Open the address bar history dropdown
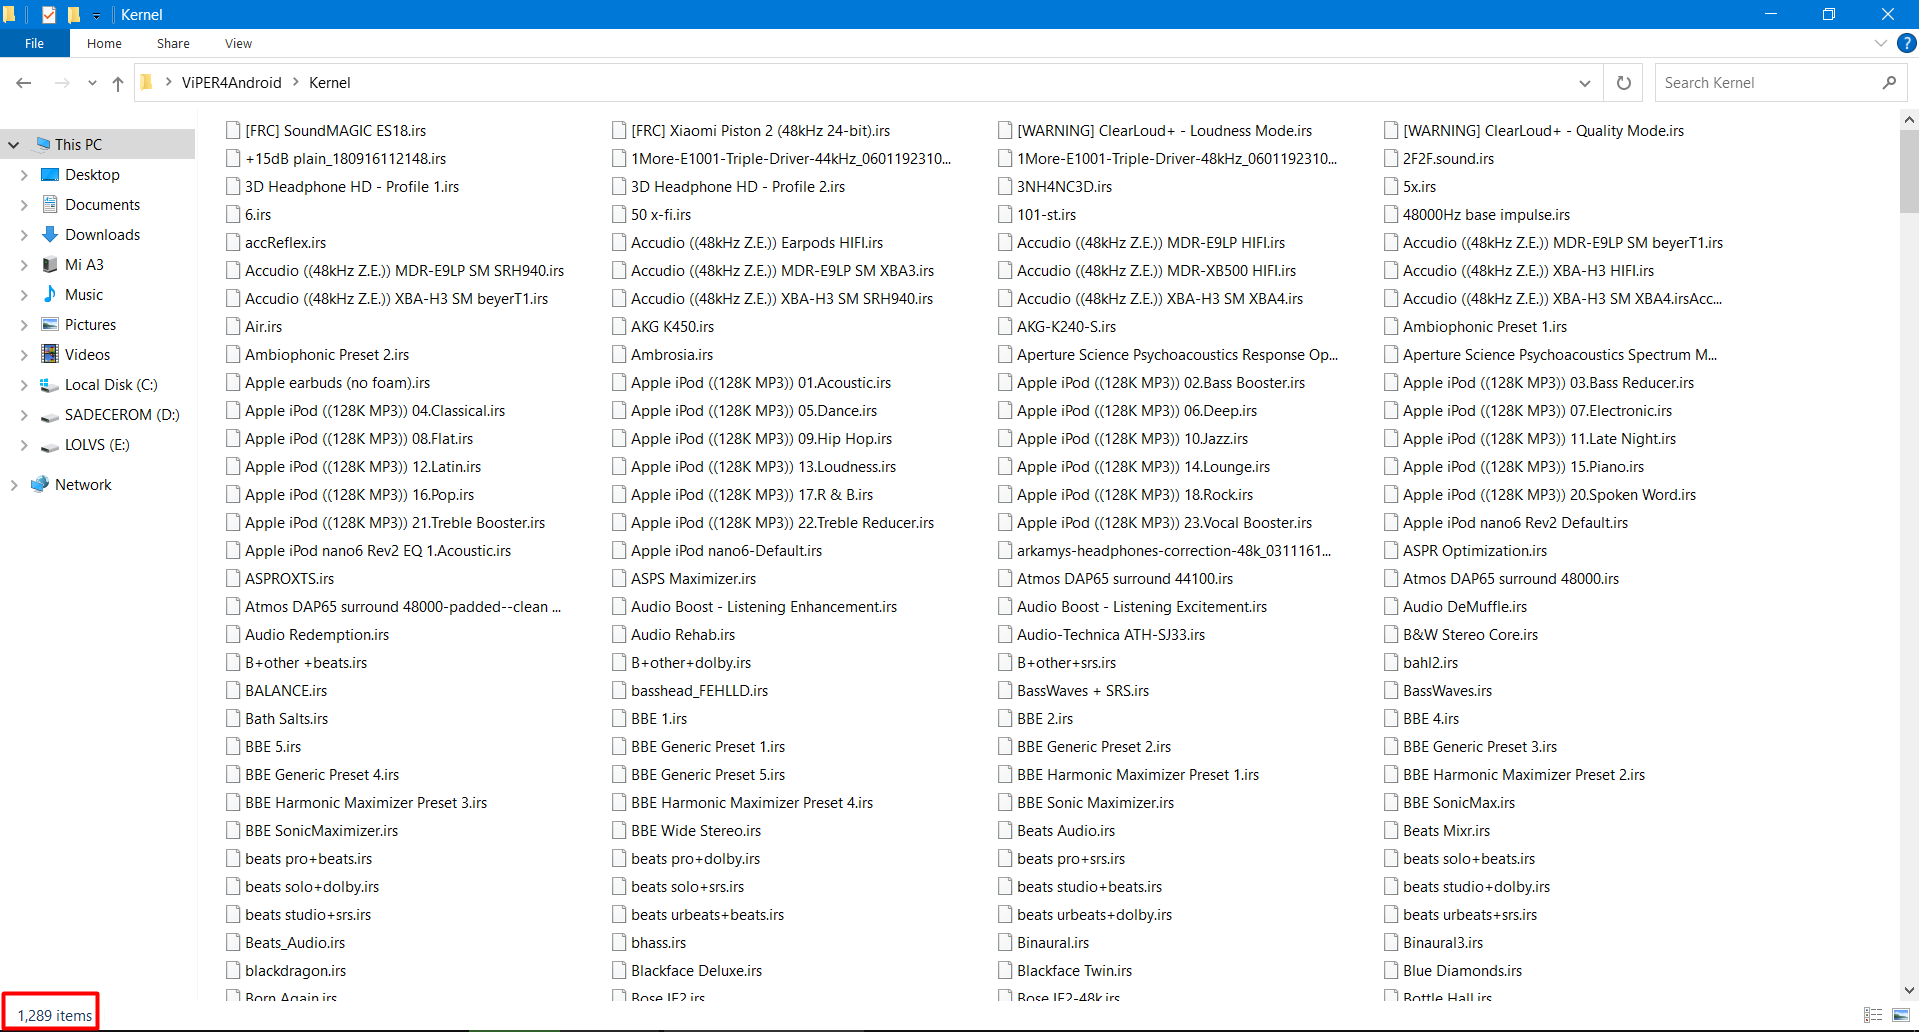1919x1032 pixels. click(1585, 83)
